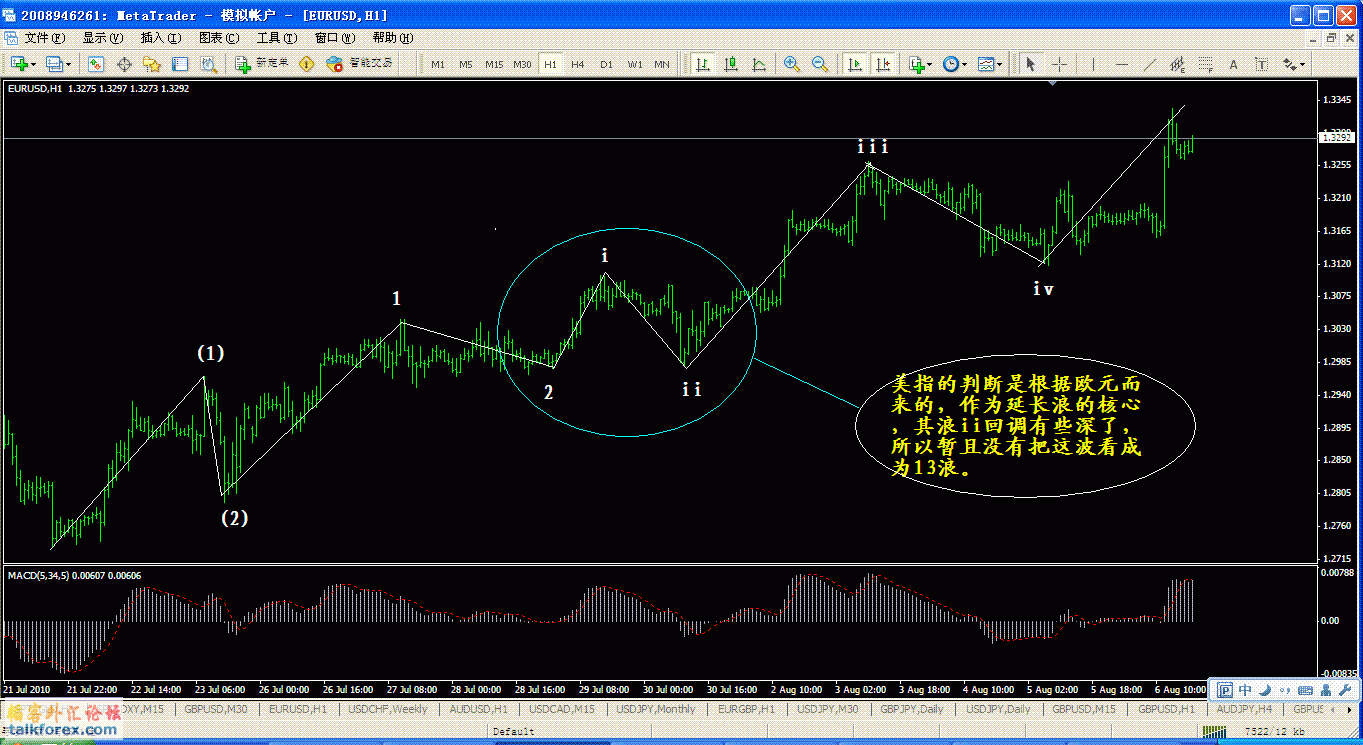The image size is (1363, 745).
Task: Open the Terminal panel icon
Action: click(180, 64)
